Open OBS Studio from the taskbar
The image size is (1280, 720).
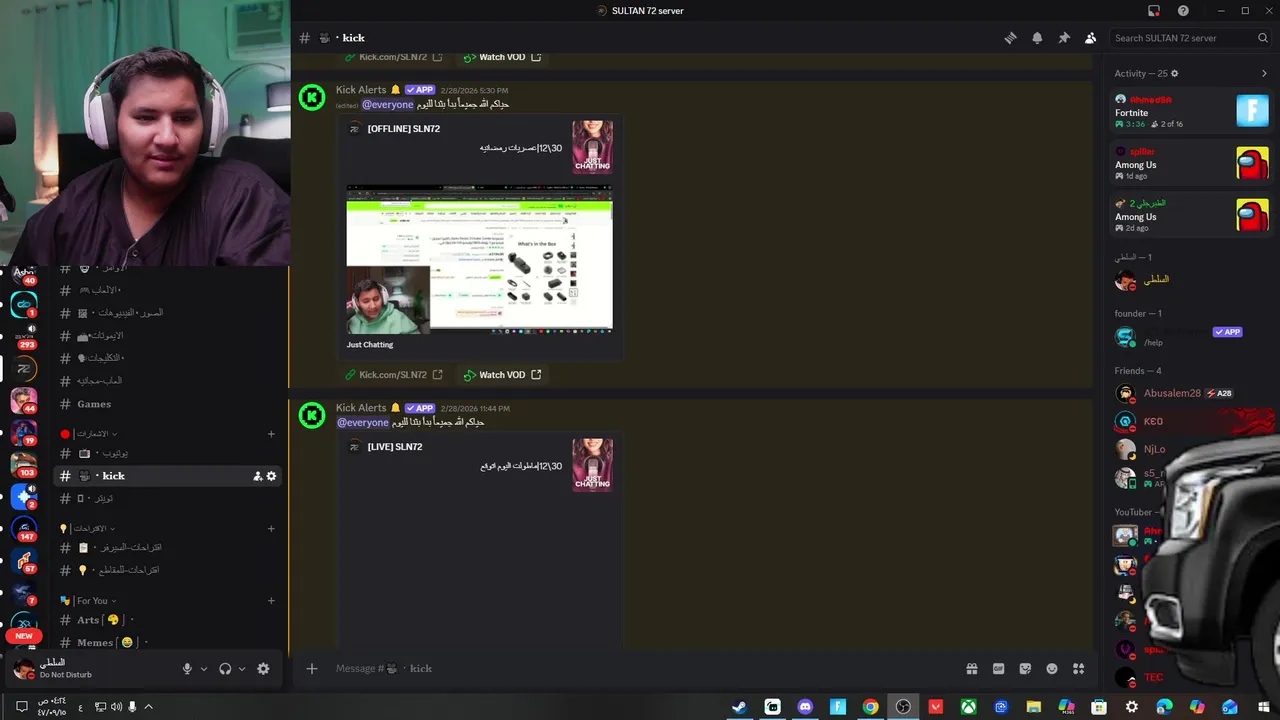[903, 707]
